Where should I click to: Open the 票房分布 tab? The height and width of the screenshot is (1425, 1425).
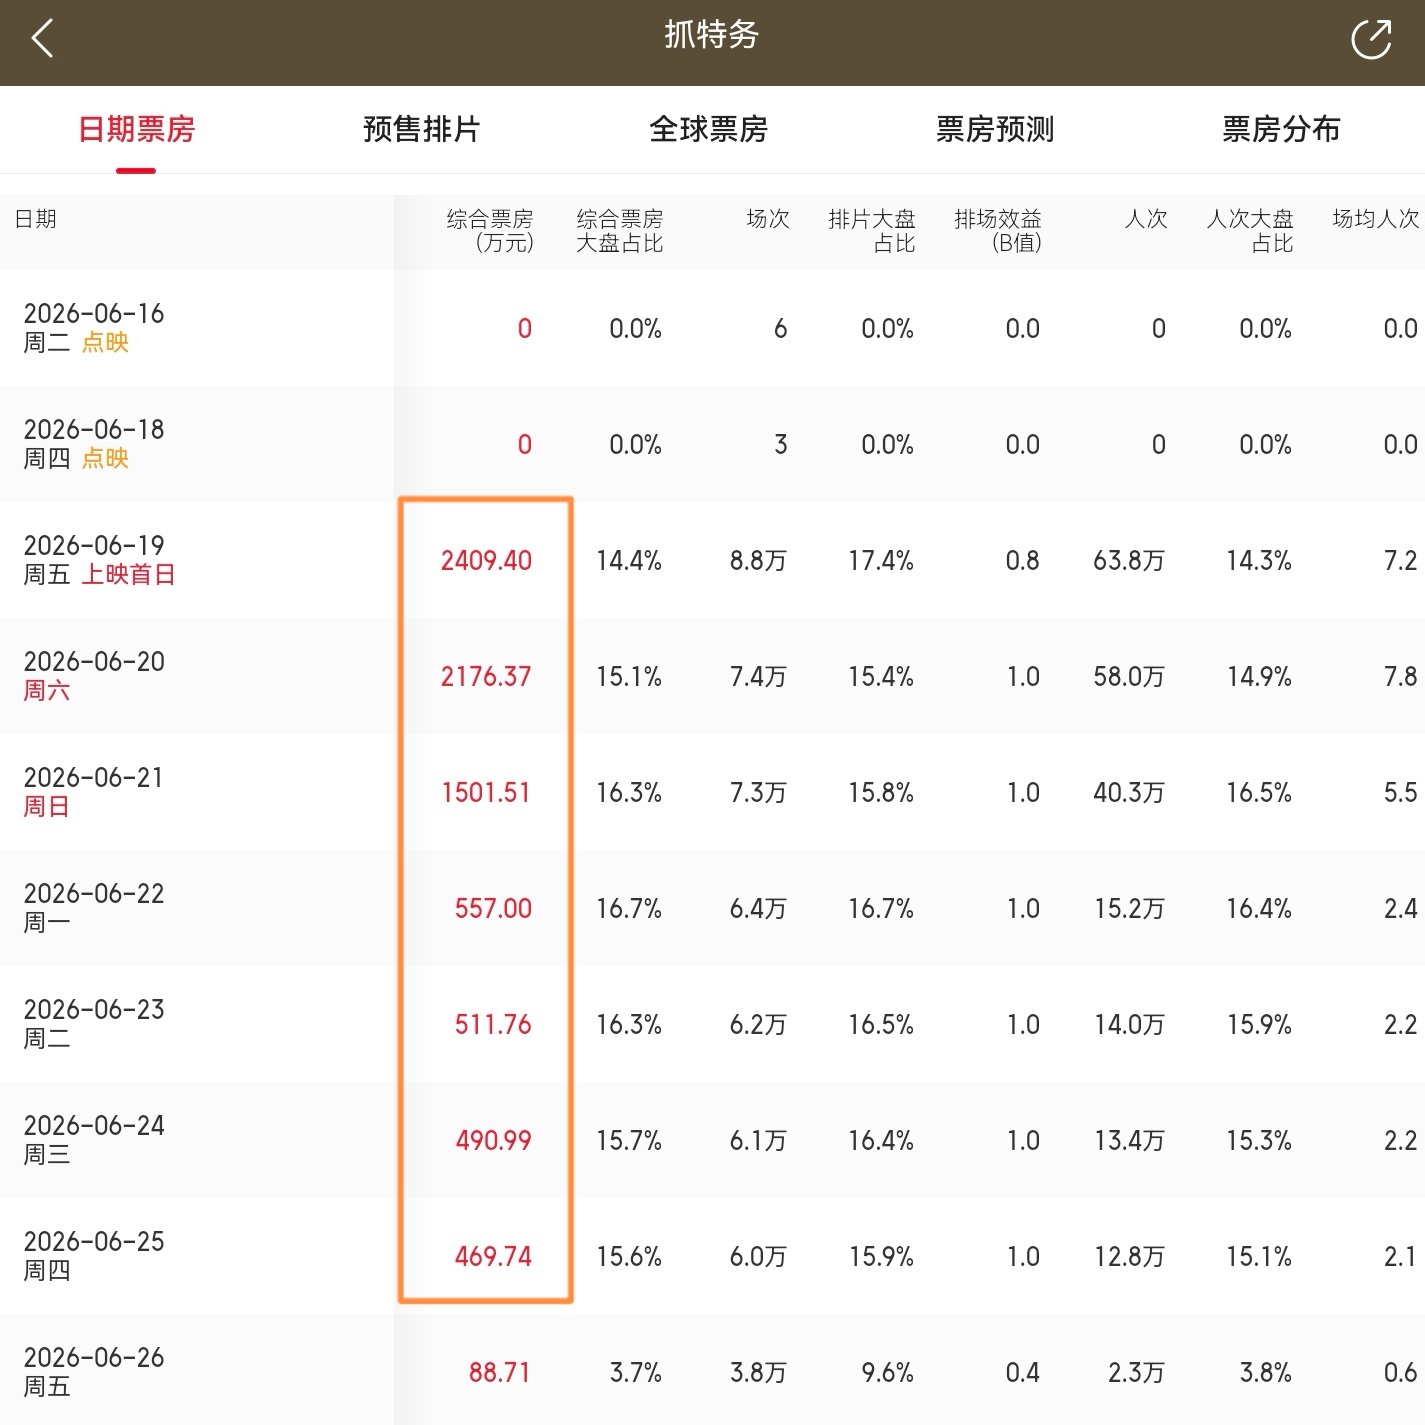pos(1281,129)
